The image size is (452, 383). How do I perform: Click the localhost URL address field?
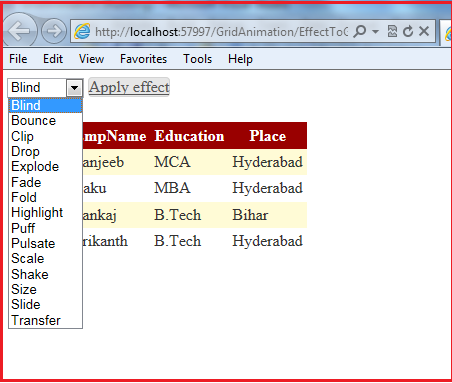tap(221, 32)
